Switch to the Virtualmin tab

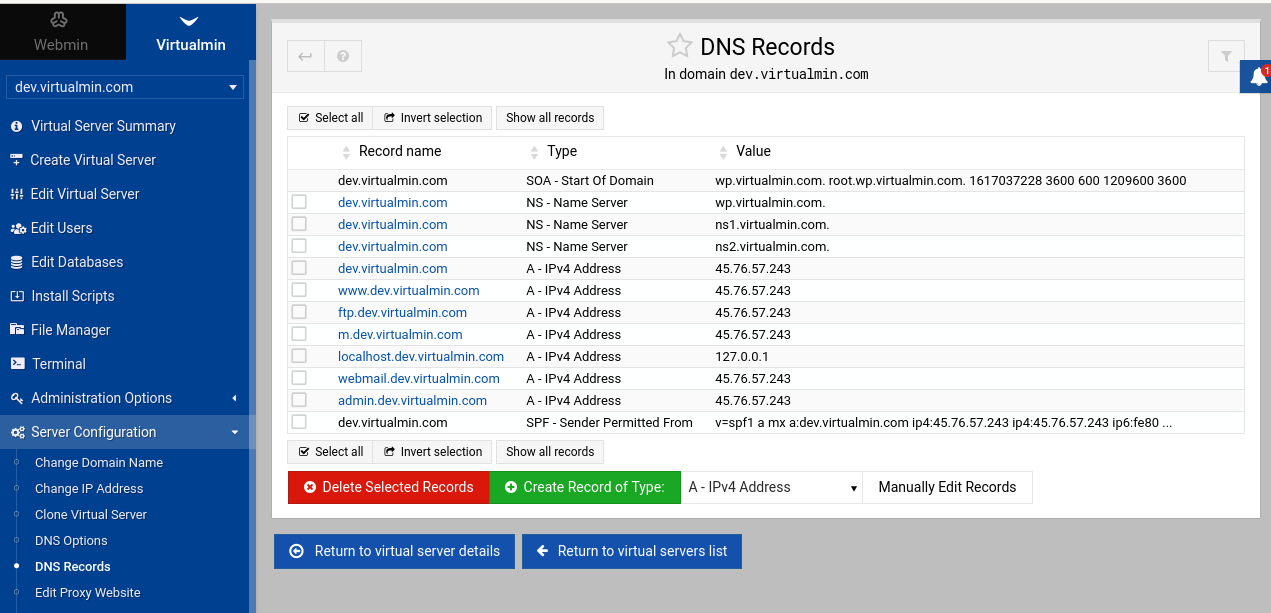point(191,32)
